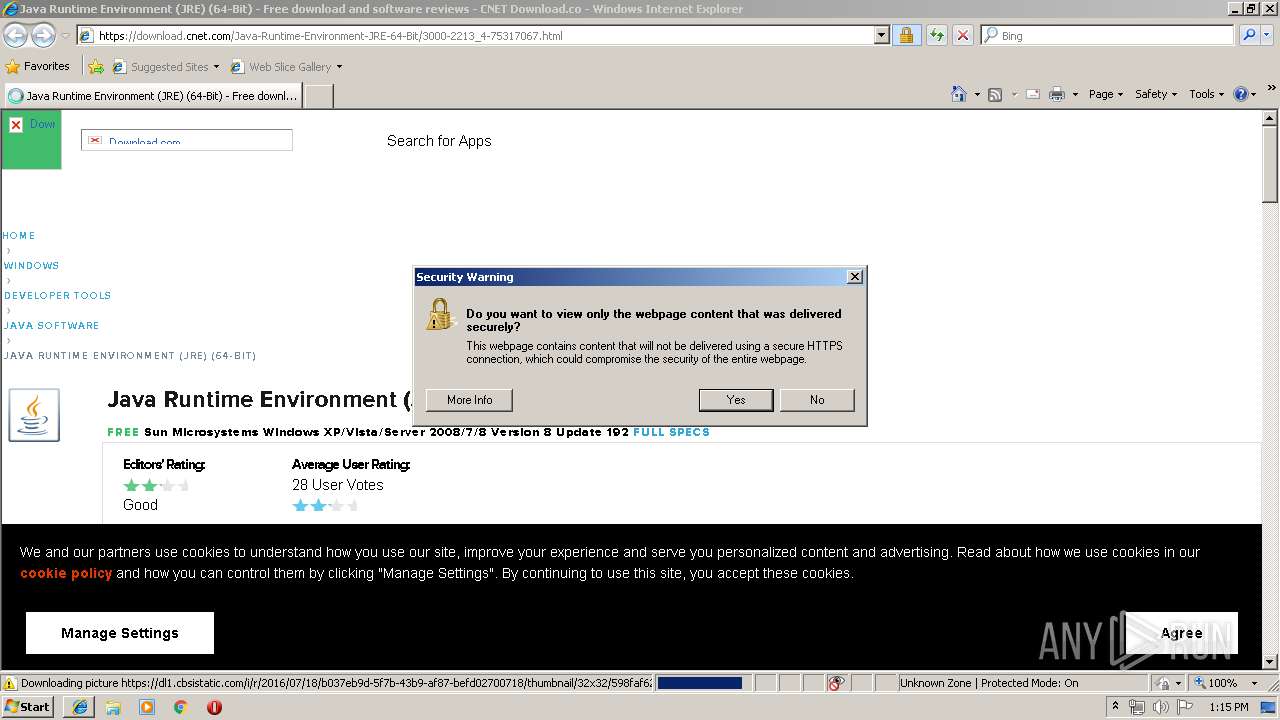Start Bing search with the magnifier icon
The height and width of the screenshot is (720, 1280).
point(1248,35)
